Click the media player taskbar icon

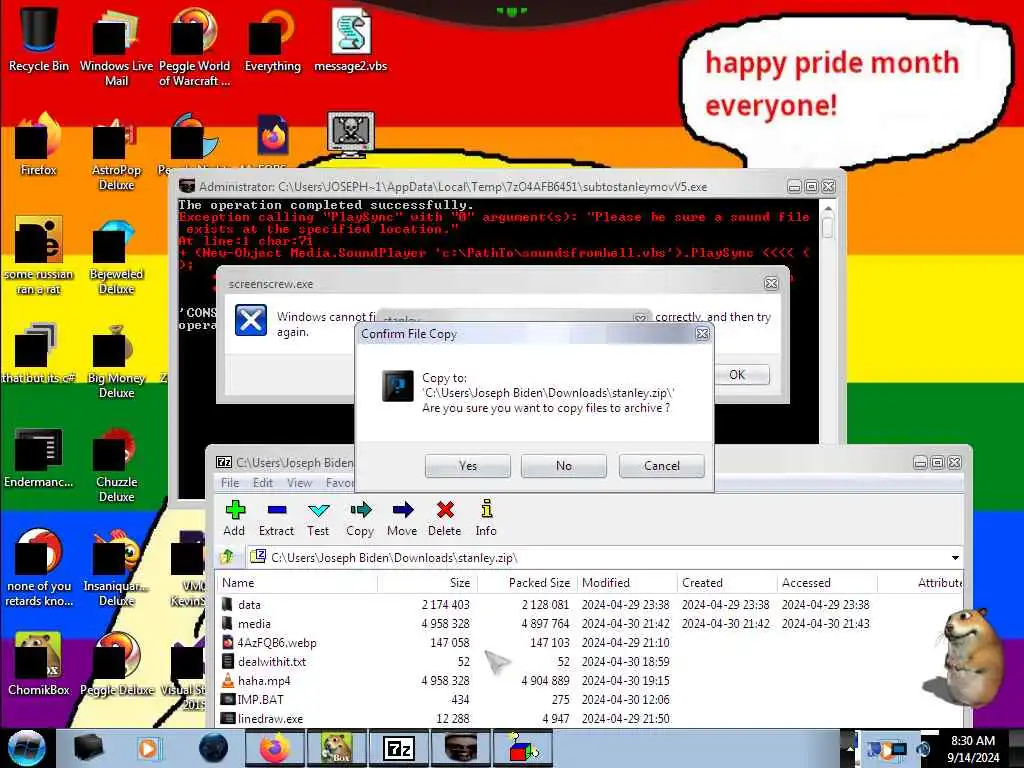(148, 748)
